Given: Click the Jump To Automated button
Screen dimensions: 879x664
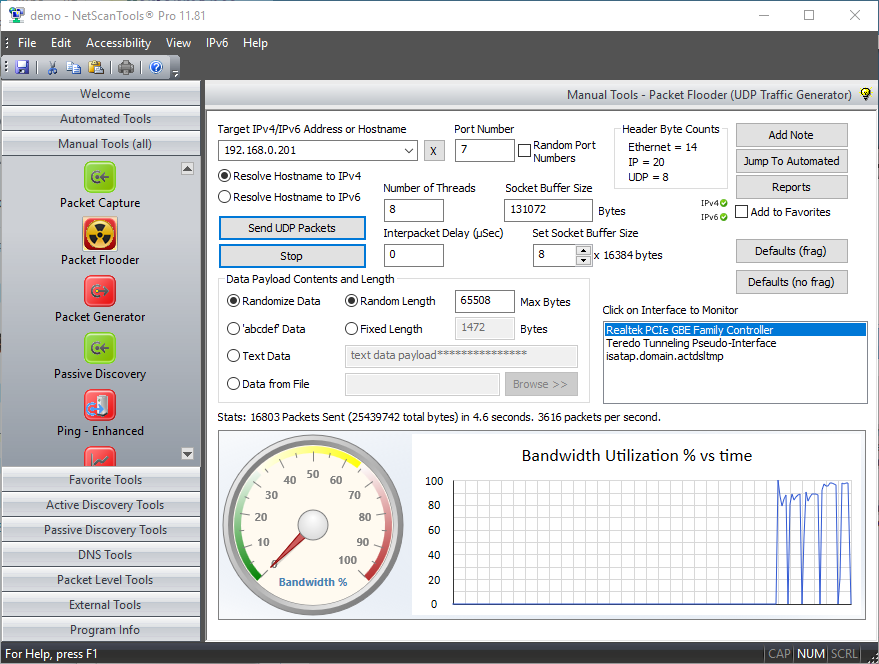Looking at the screenshot, I should click(x=791, y=161).
